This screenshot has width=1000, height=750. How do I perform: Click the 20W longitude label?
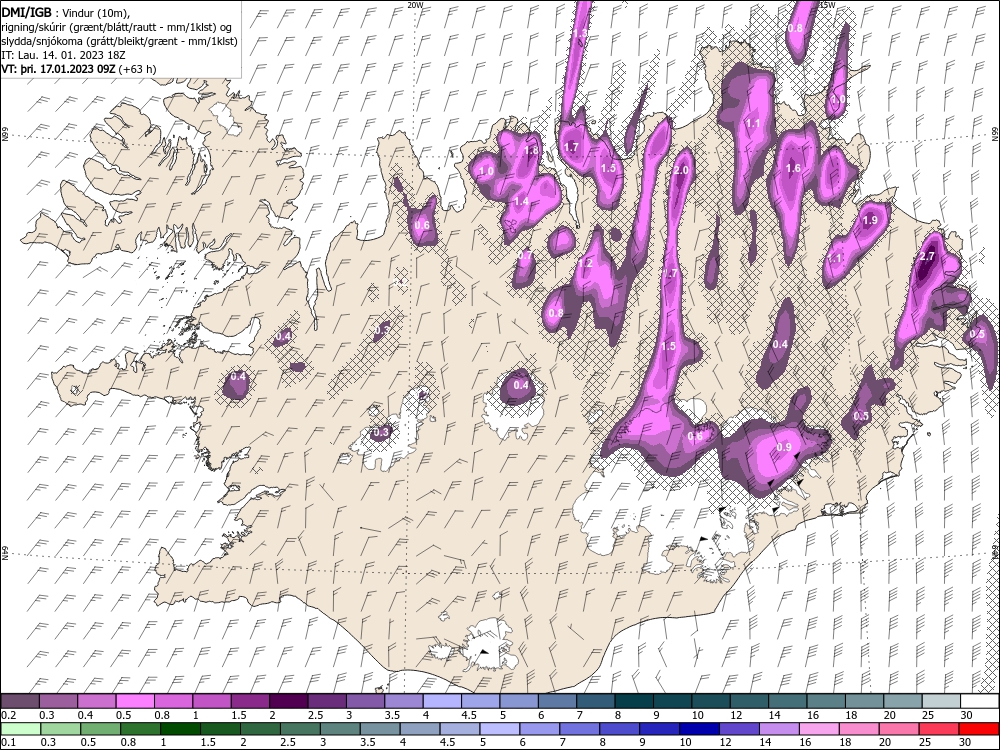coord(415,4)
